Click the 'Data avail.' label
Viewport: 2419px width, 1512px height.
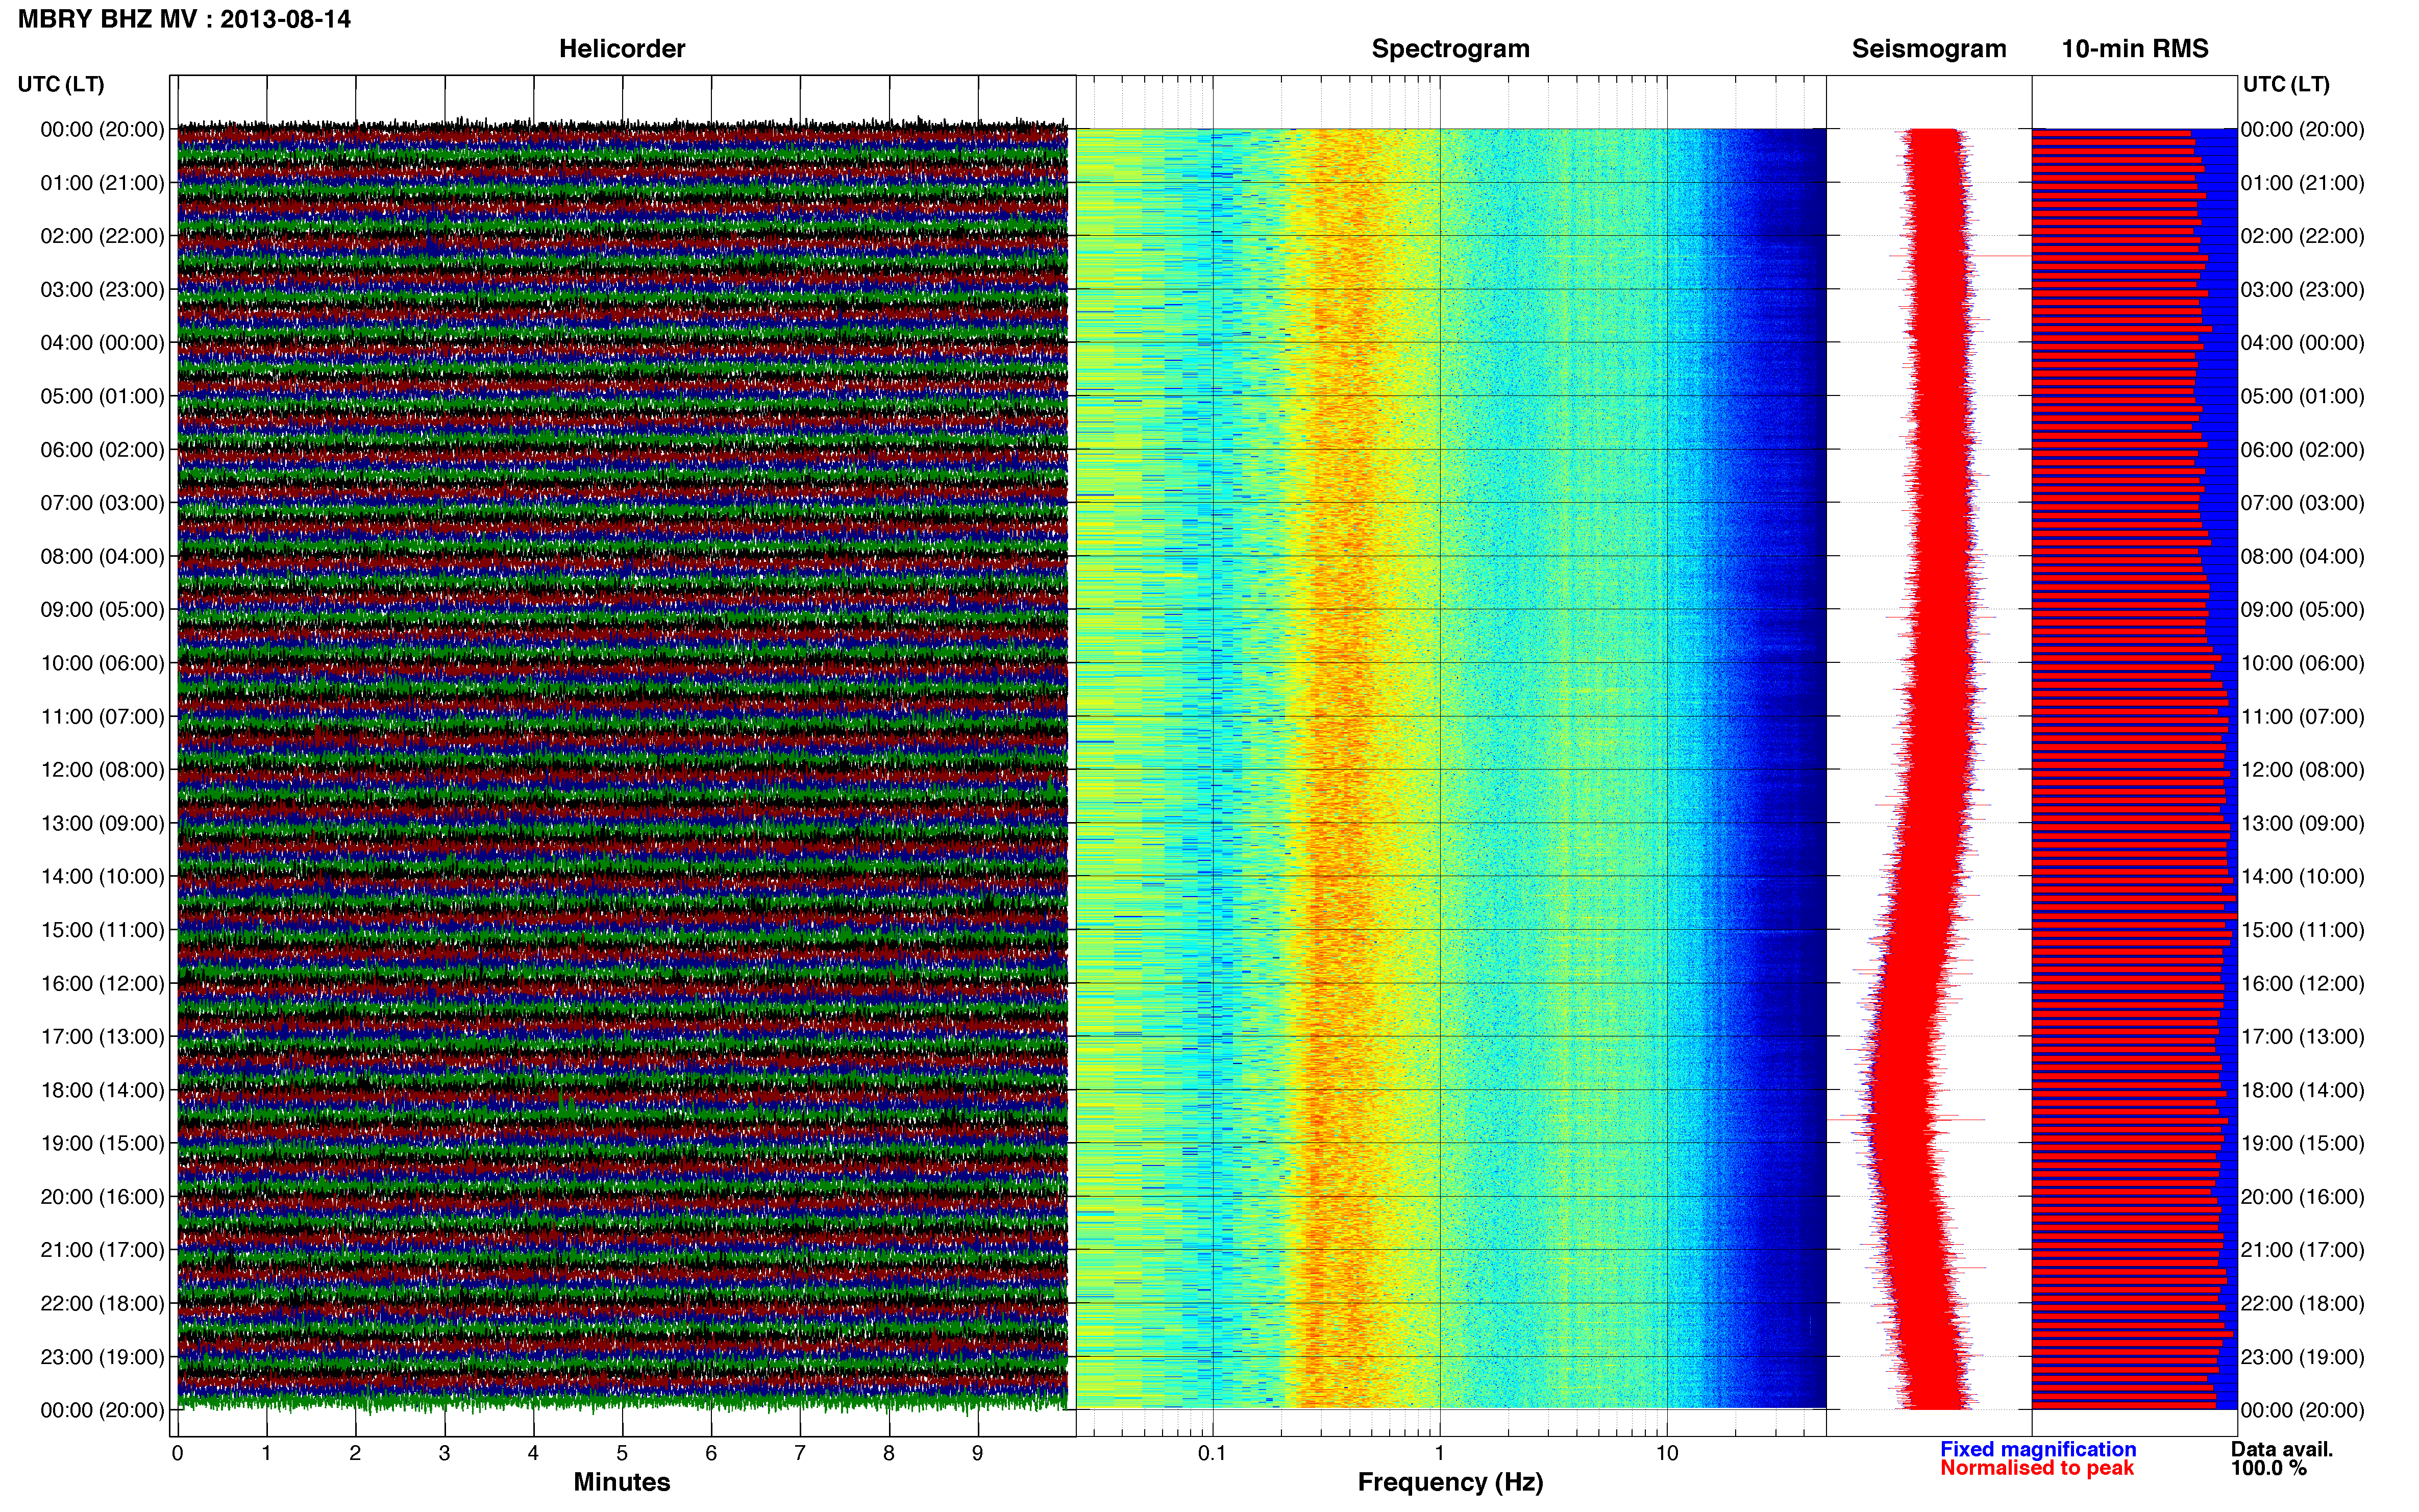coord(2281,1449)
